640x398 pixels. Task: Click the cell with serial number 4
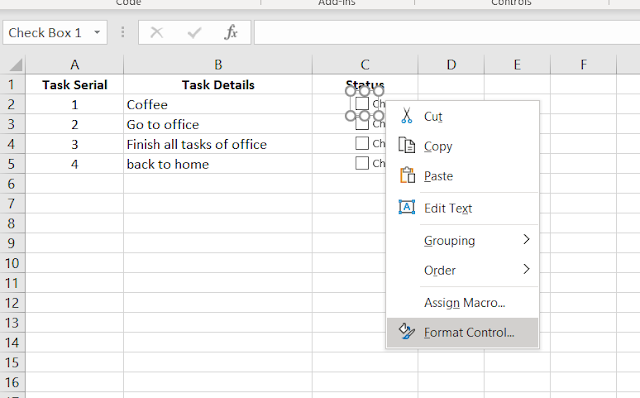point(75,164)
